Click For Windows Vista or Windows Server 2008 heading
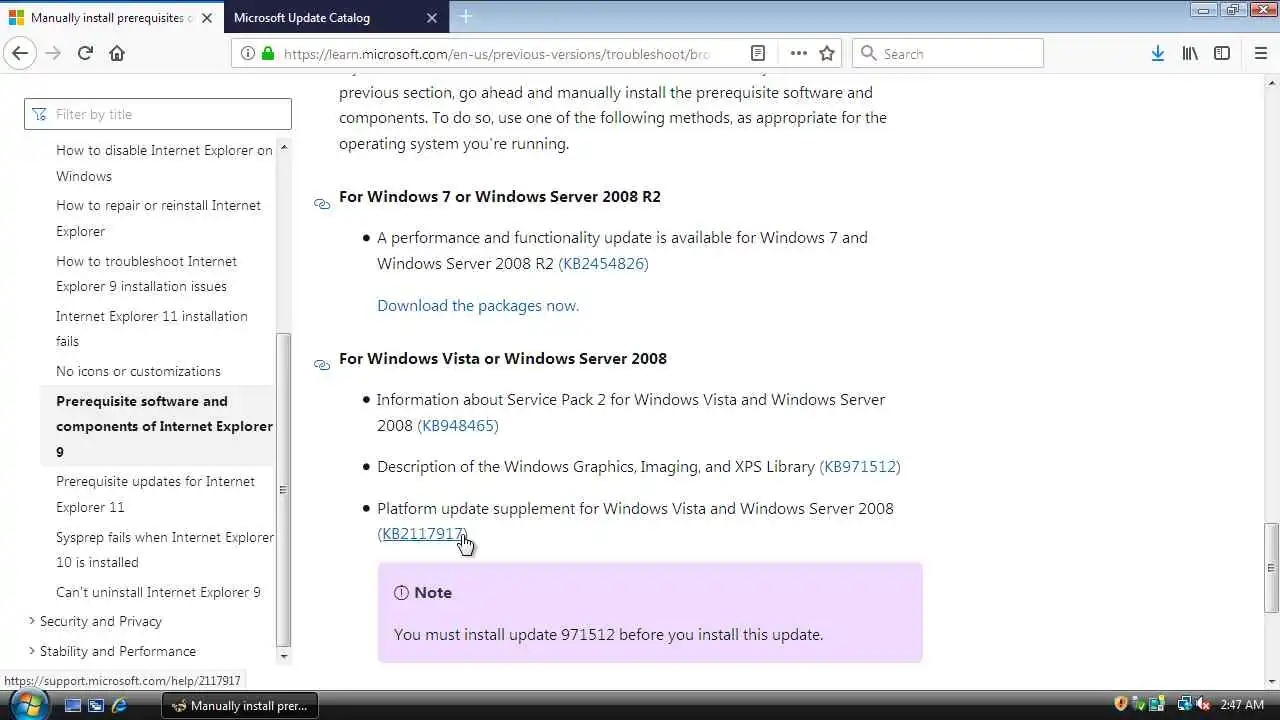This screenshot has height=720, width=1280. (x=503, y=358)
